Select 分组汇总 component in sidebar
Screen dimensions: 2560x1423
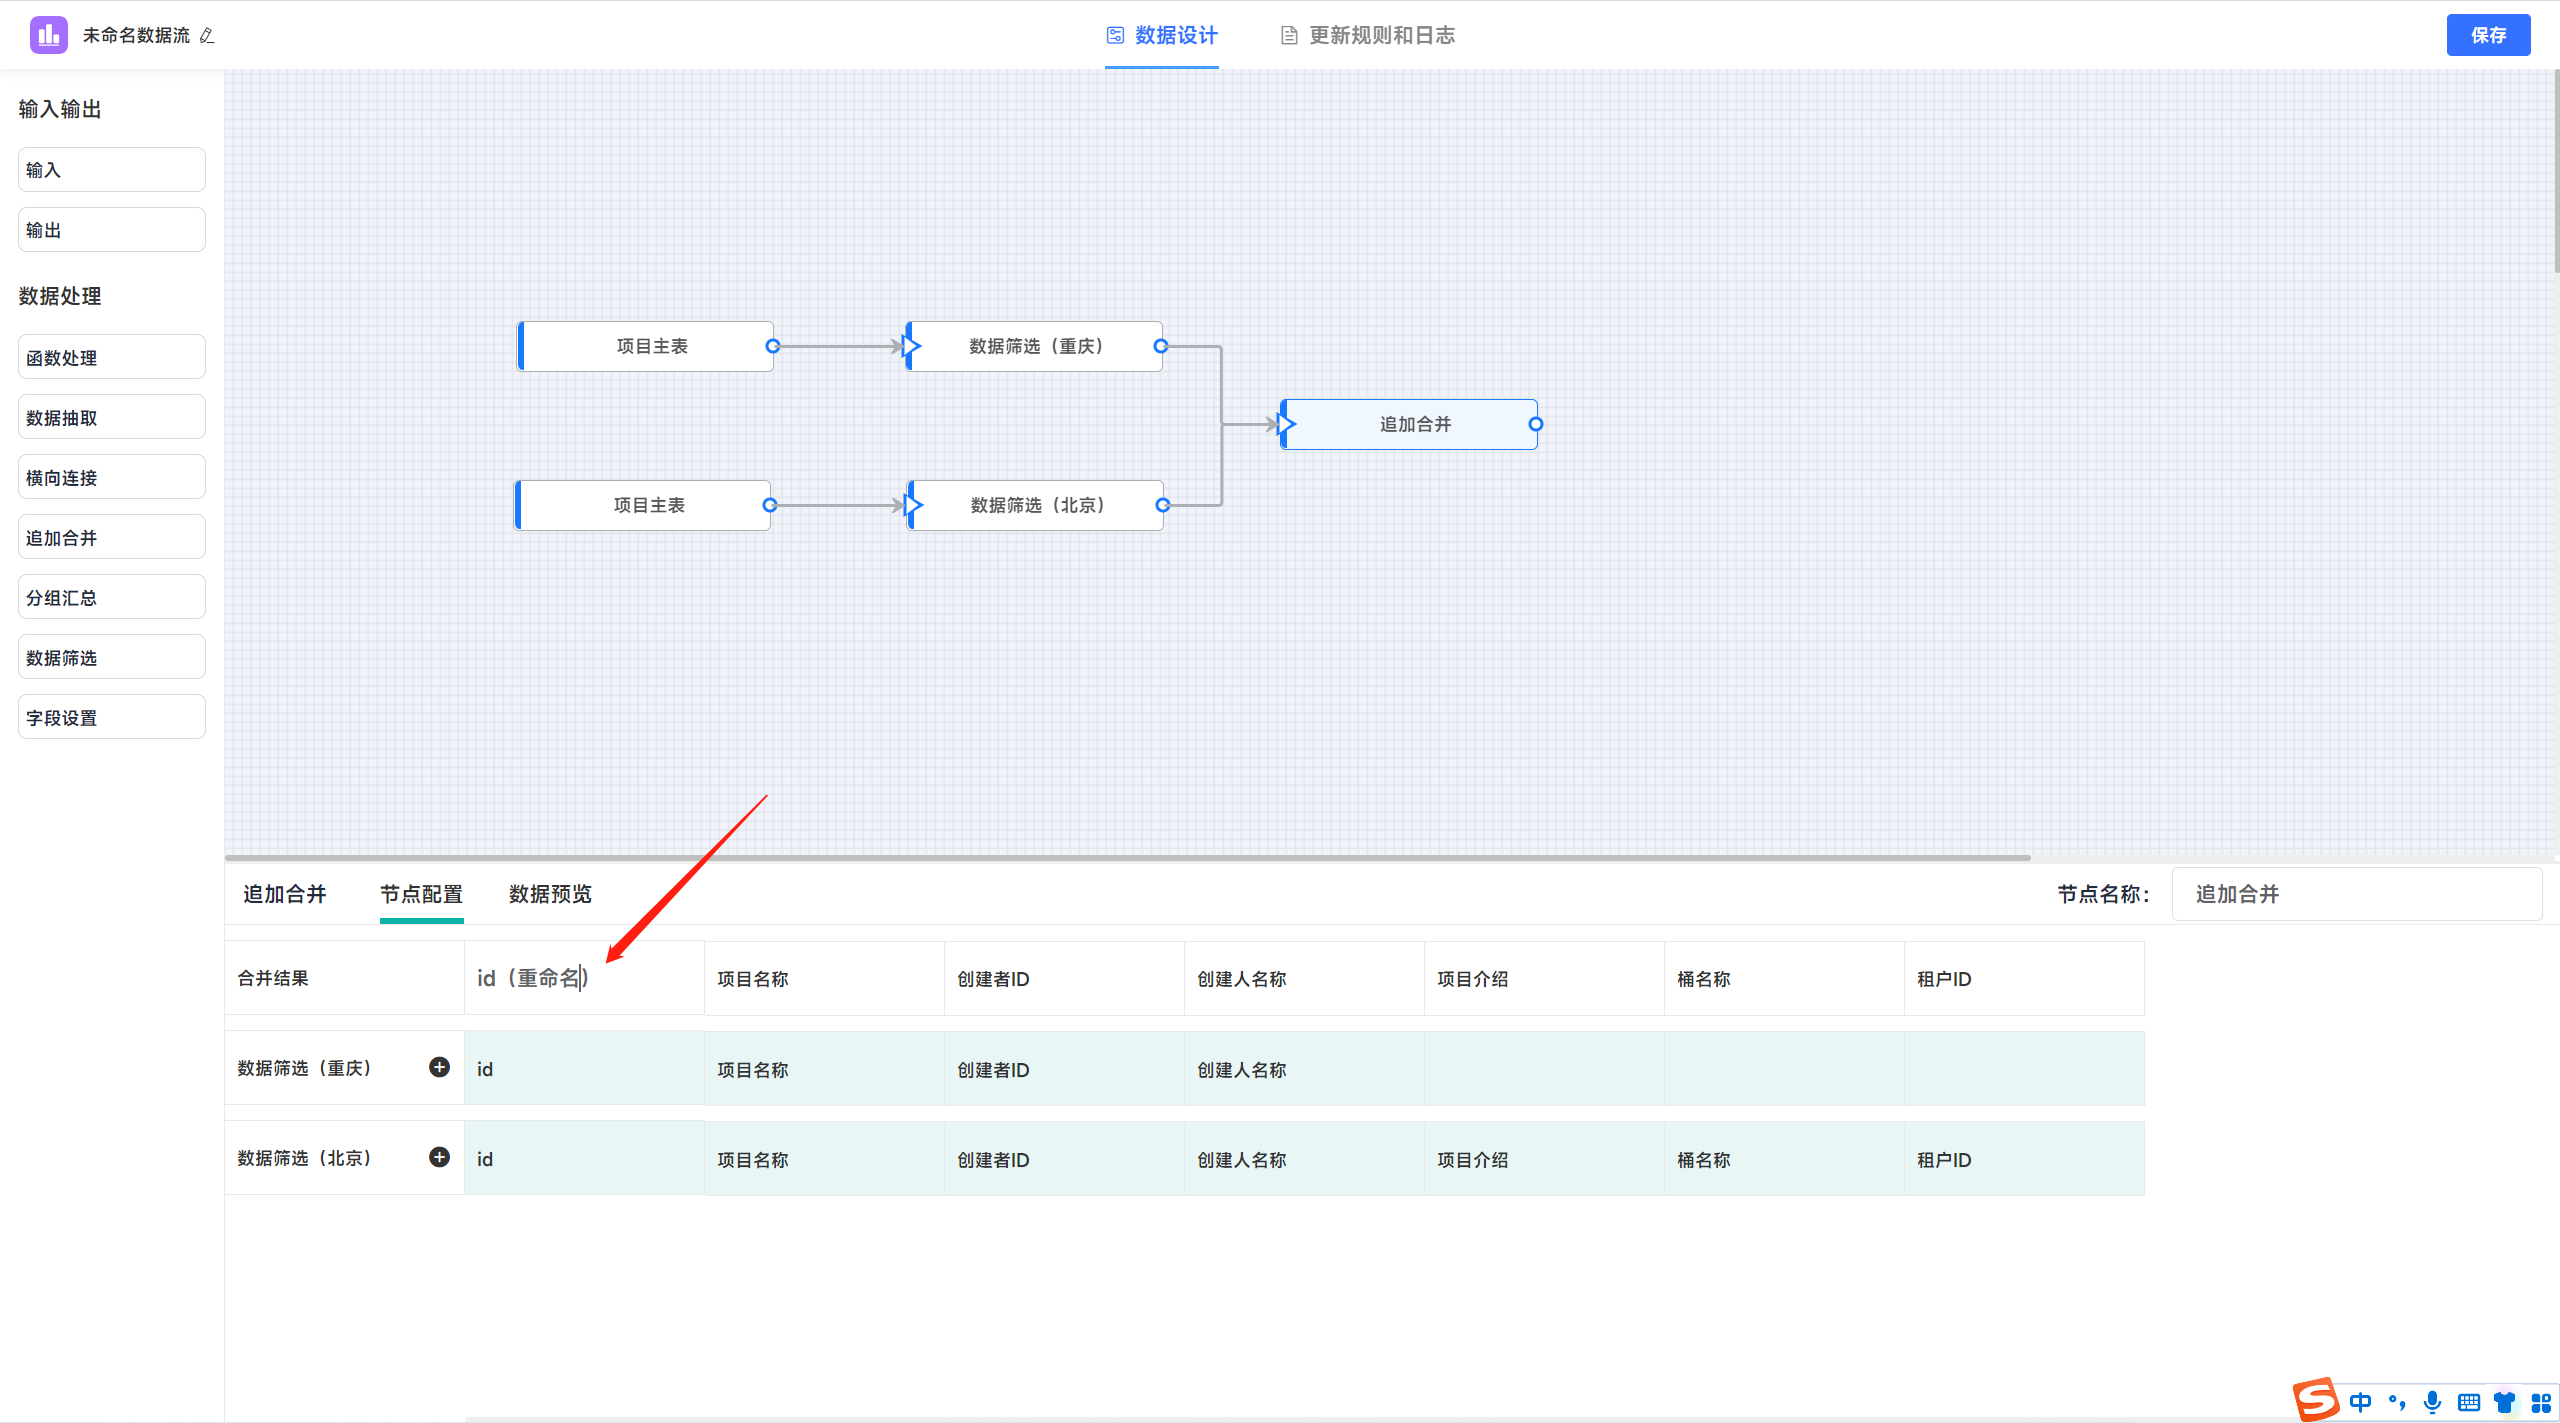click(x=112, y=597)
